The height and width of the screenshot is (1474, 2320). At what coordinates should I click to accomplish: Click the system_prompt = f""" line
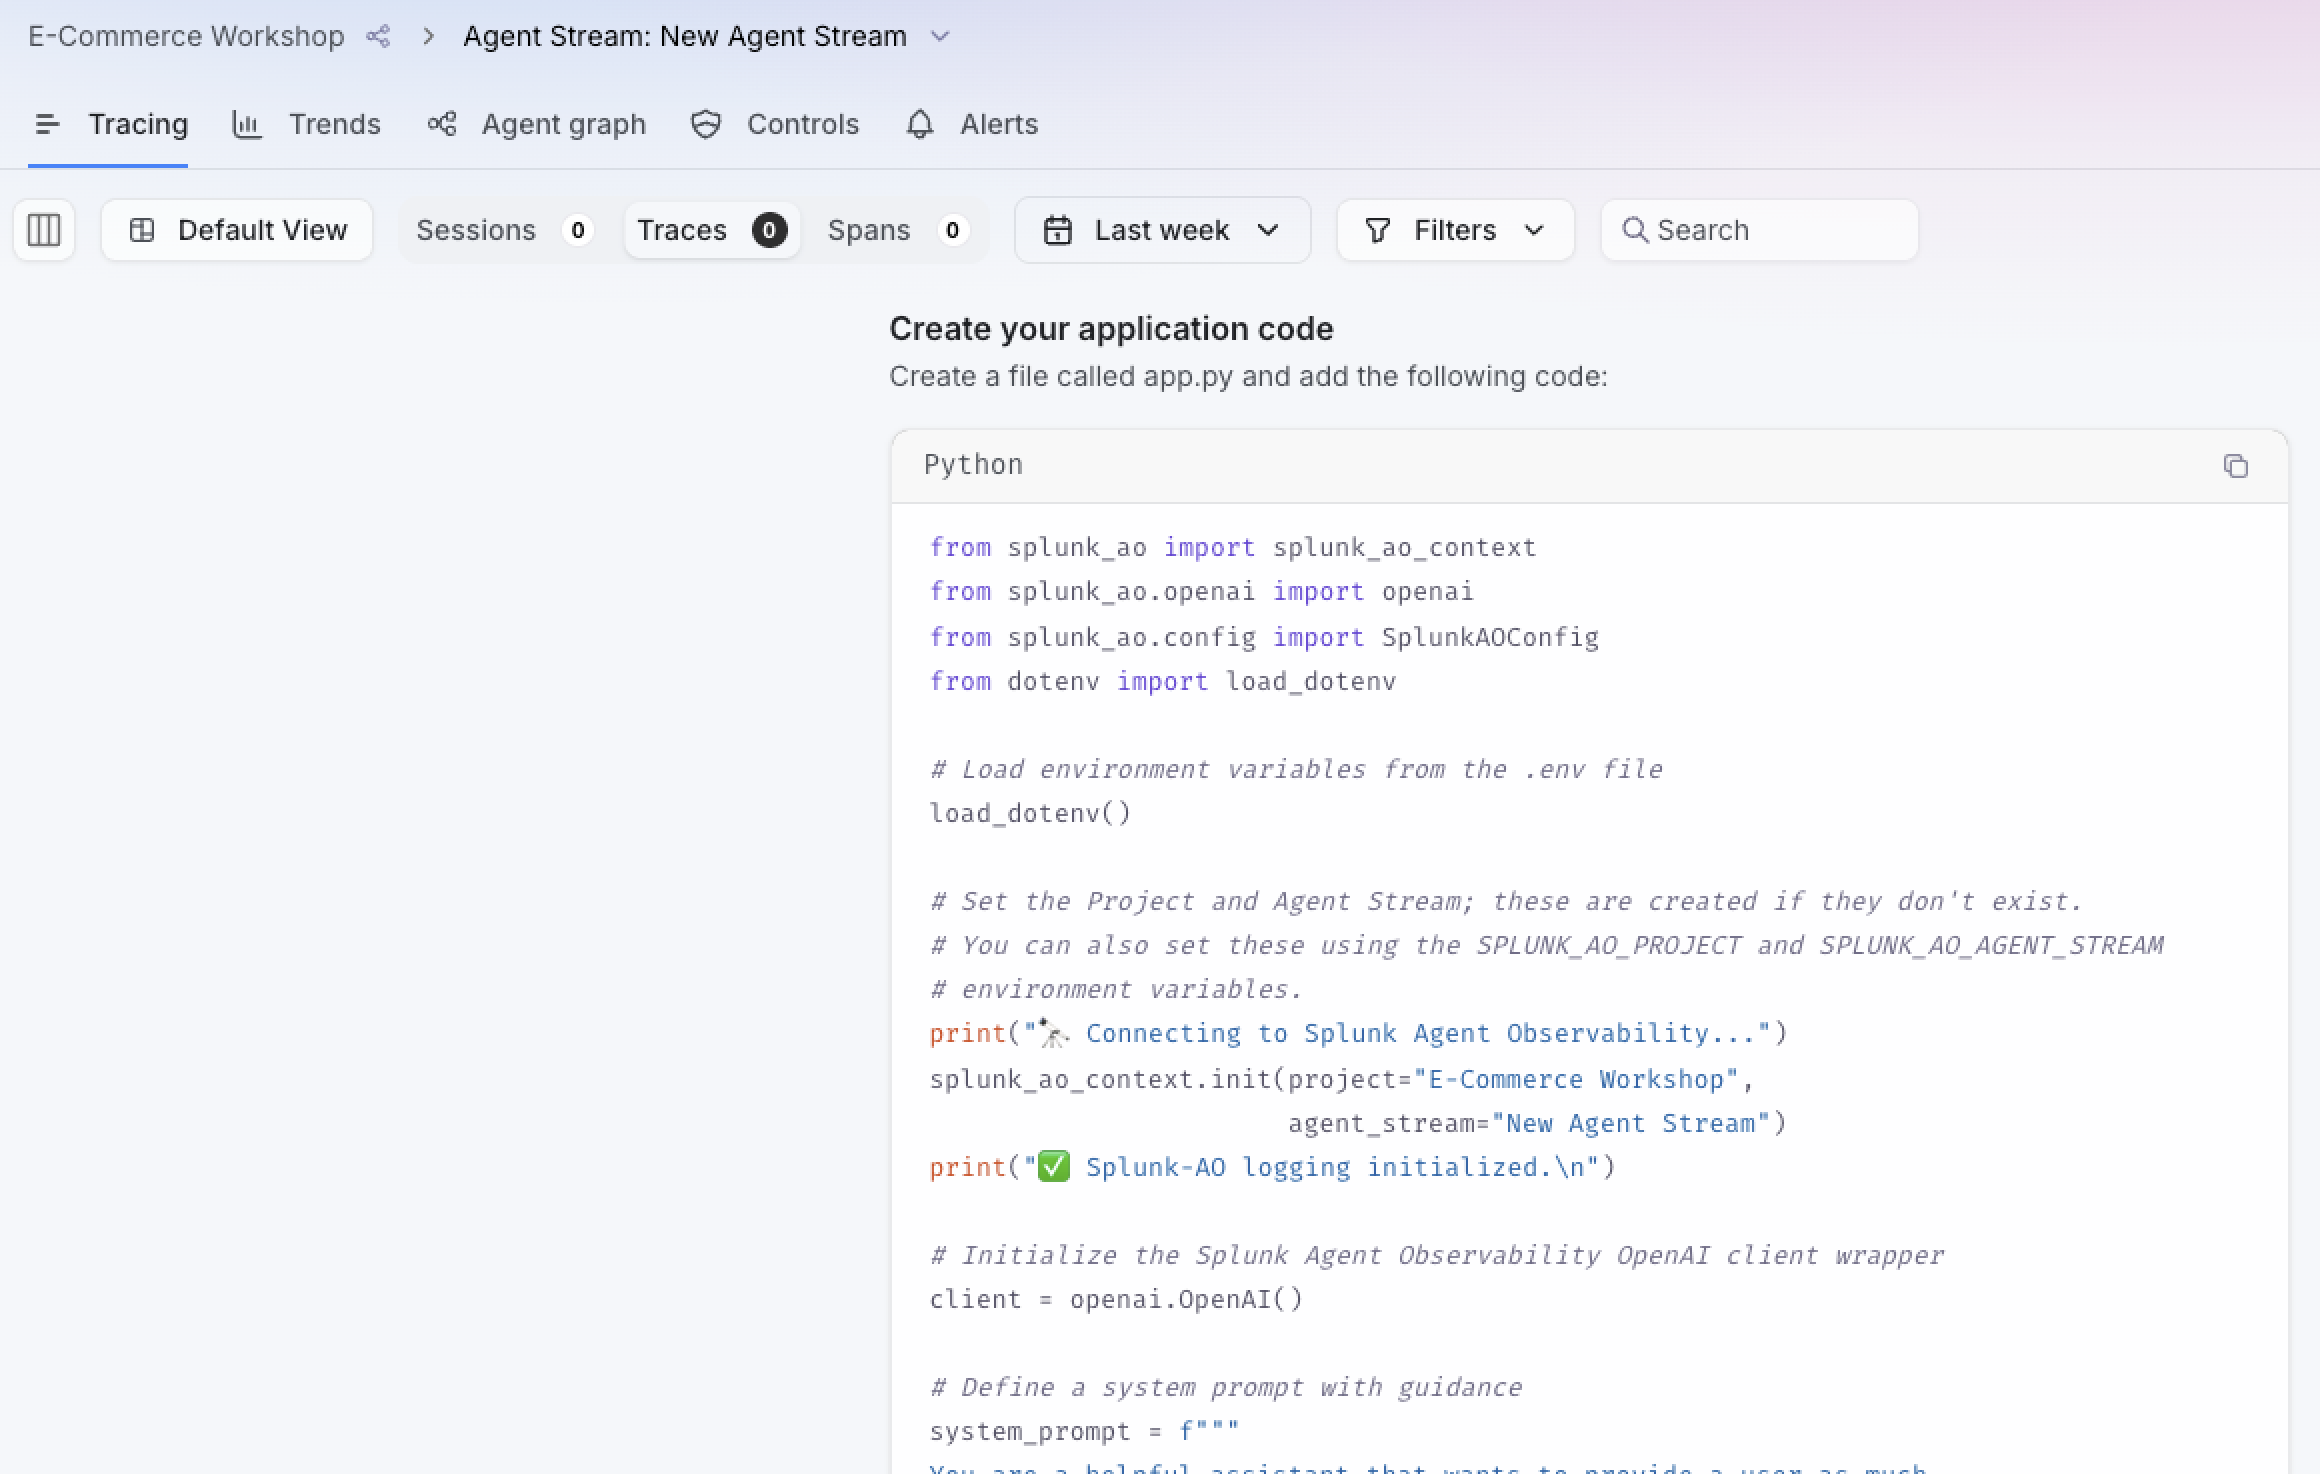tap(1084, 1431)
